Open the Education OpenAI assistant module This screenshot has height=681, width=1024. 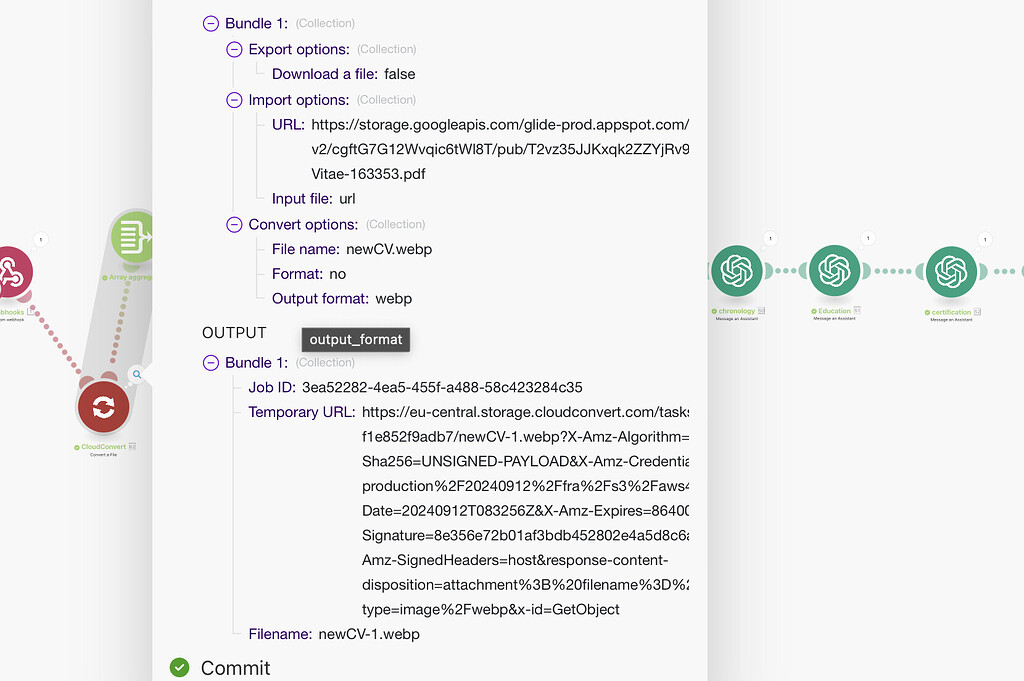click(x=835, y=271)
